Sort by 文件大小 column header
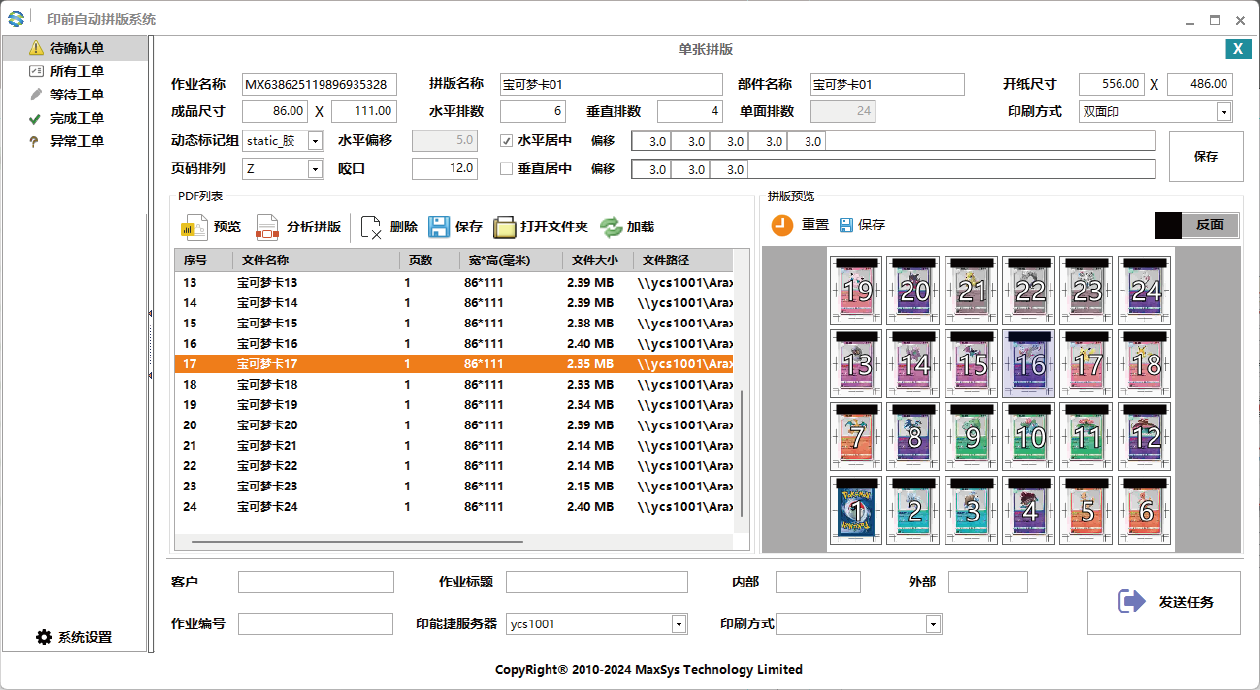The image size is (1260, 690). [597, 260]
